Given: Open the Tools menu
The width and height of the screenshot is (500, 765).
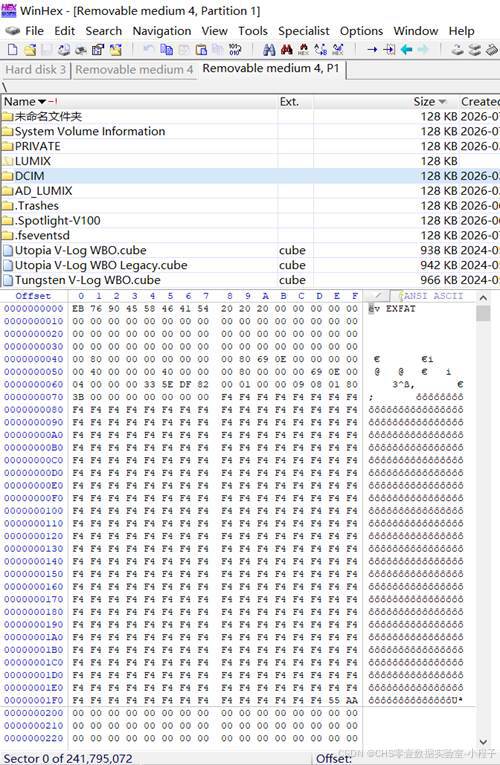Looking at the screenshot, I should [253, 31].
